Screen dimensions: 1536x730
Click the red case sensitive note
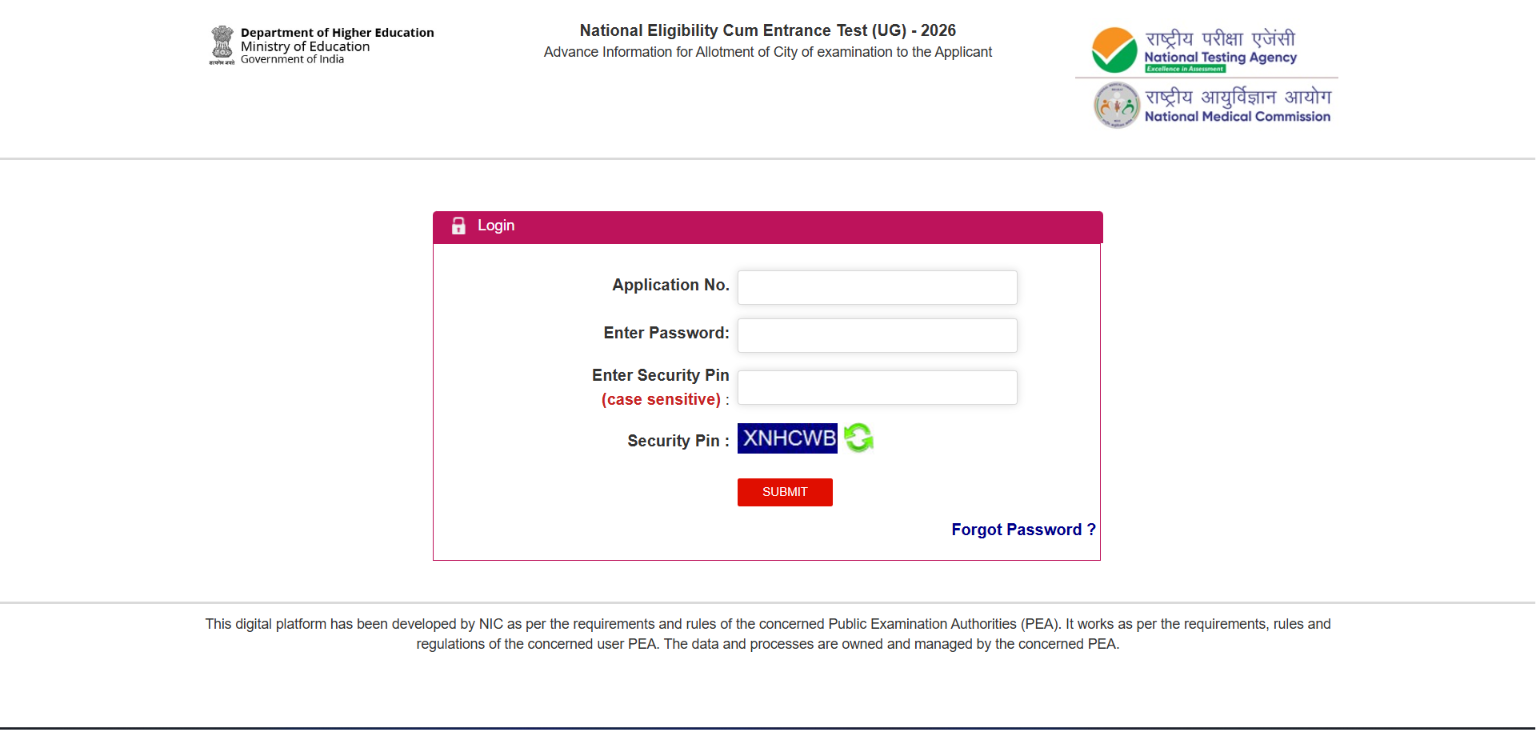click(x=661, y=399)
